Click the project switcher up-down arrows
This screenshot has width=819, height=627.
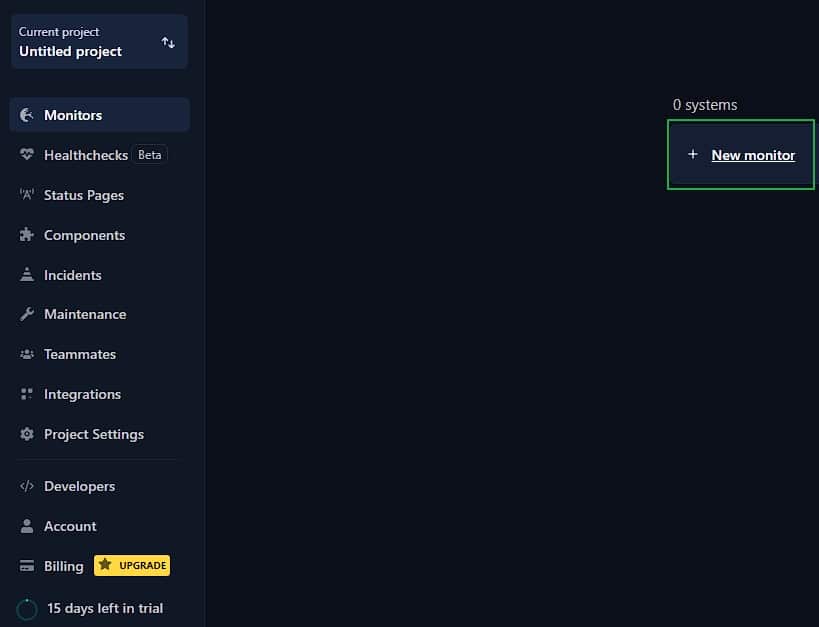tap(168, 43)
